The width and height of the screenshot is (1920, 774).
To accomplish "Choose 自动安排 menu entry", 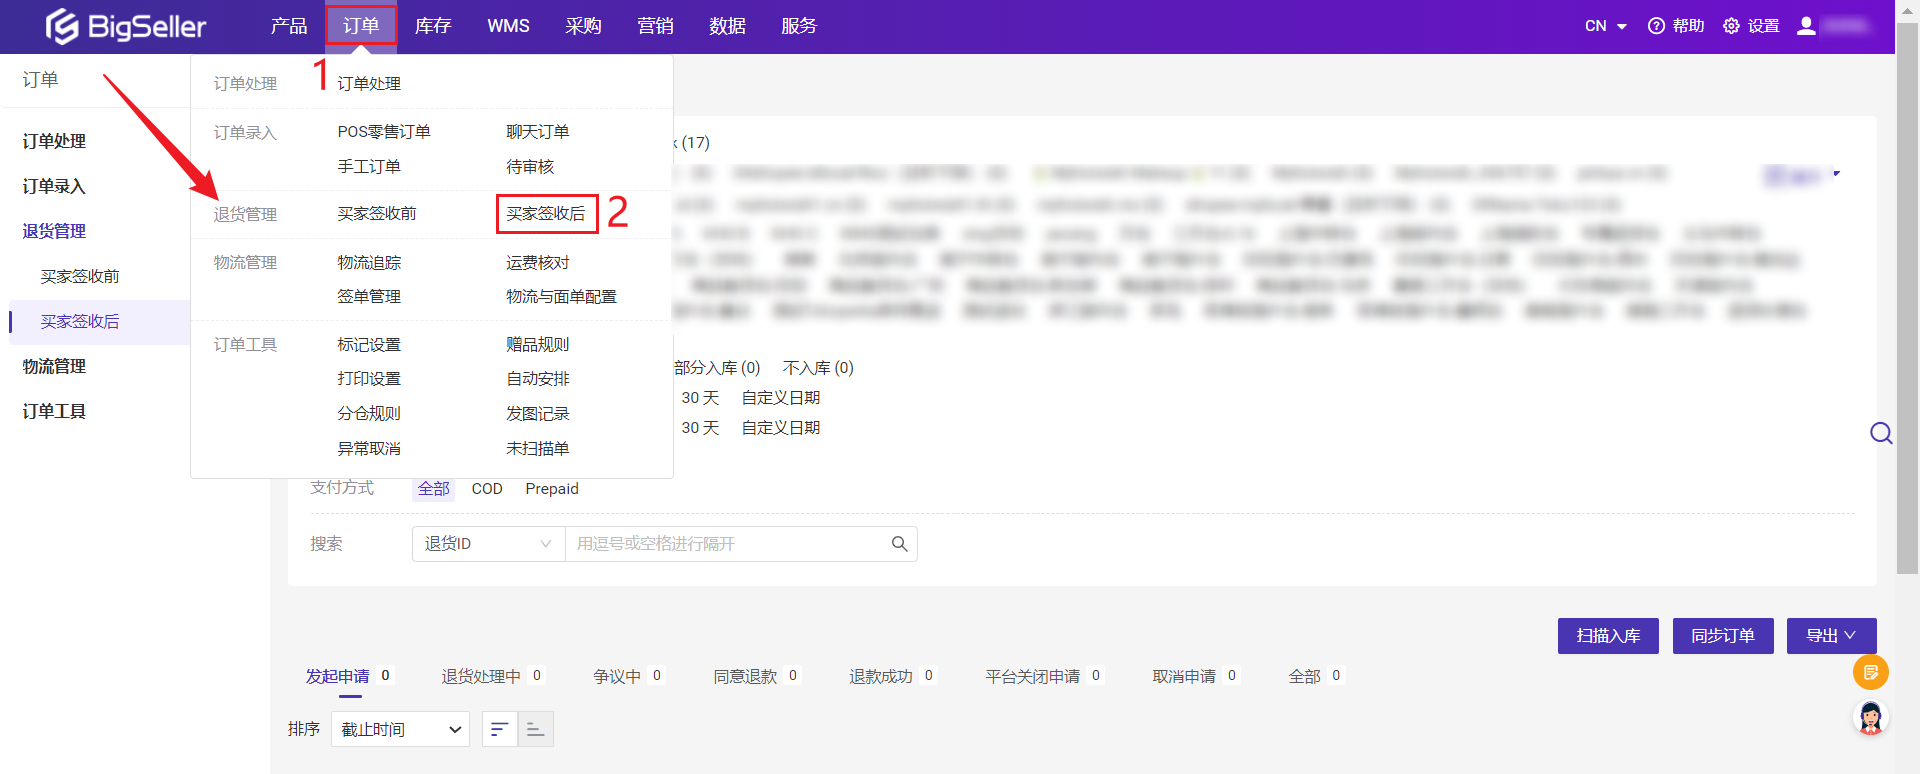I will [x=538, y=379].
